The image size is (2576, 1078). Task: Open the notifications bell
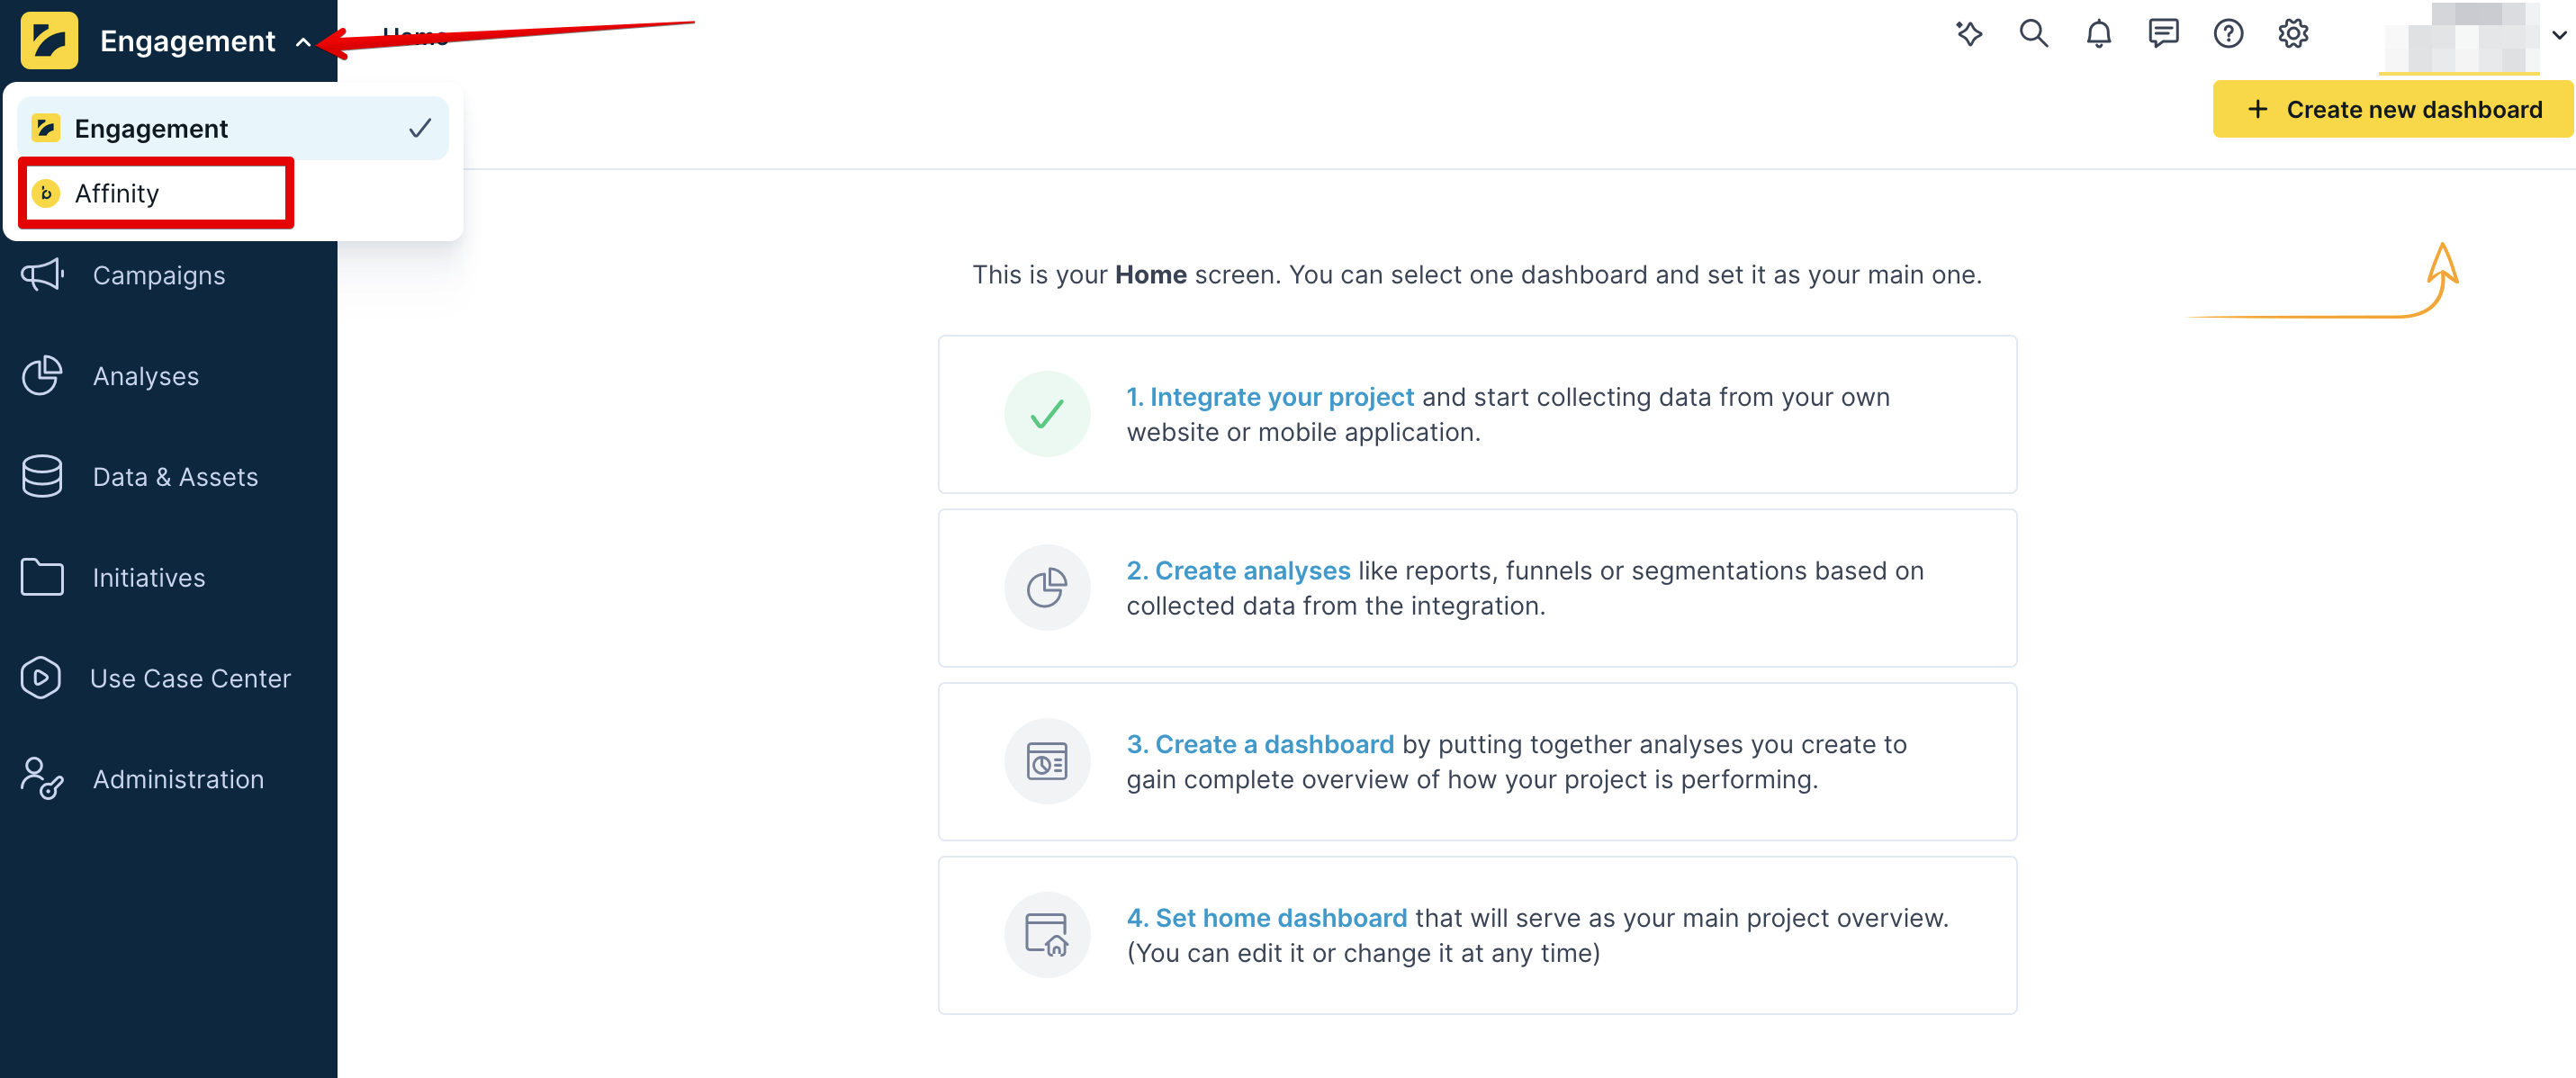click(x=2098, y=33)
